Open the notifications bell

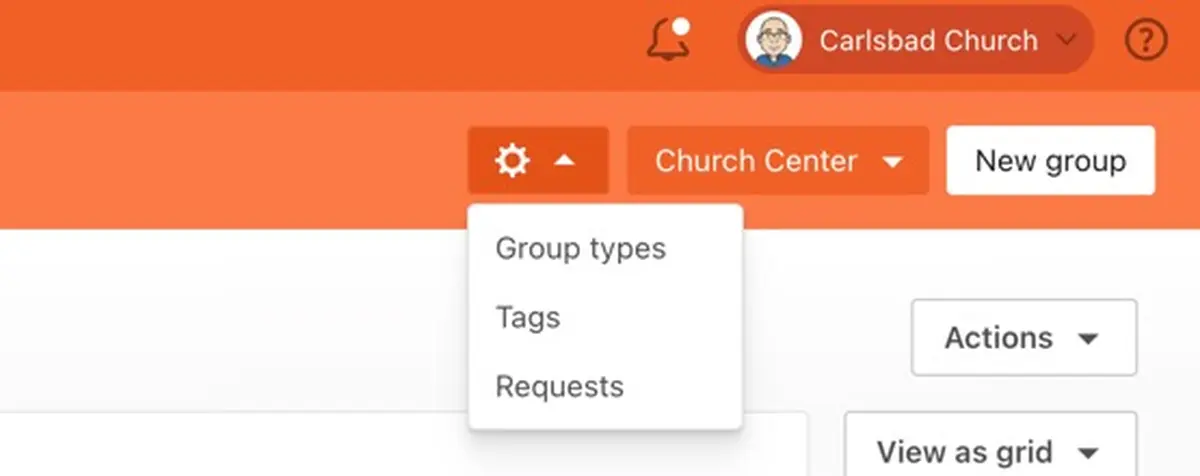click(668, 40)
